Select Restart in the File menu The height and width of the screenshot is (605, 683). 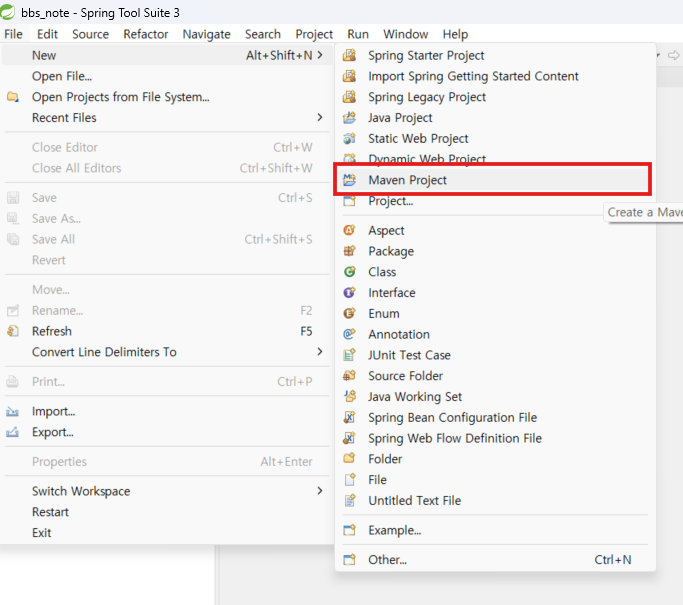point(50,512)
